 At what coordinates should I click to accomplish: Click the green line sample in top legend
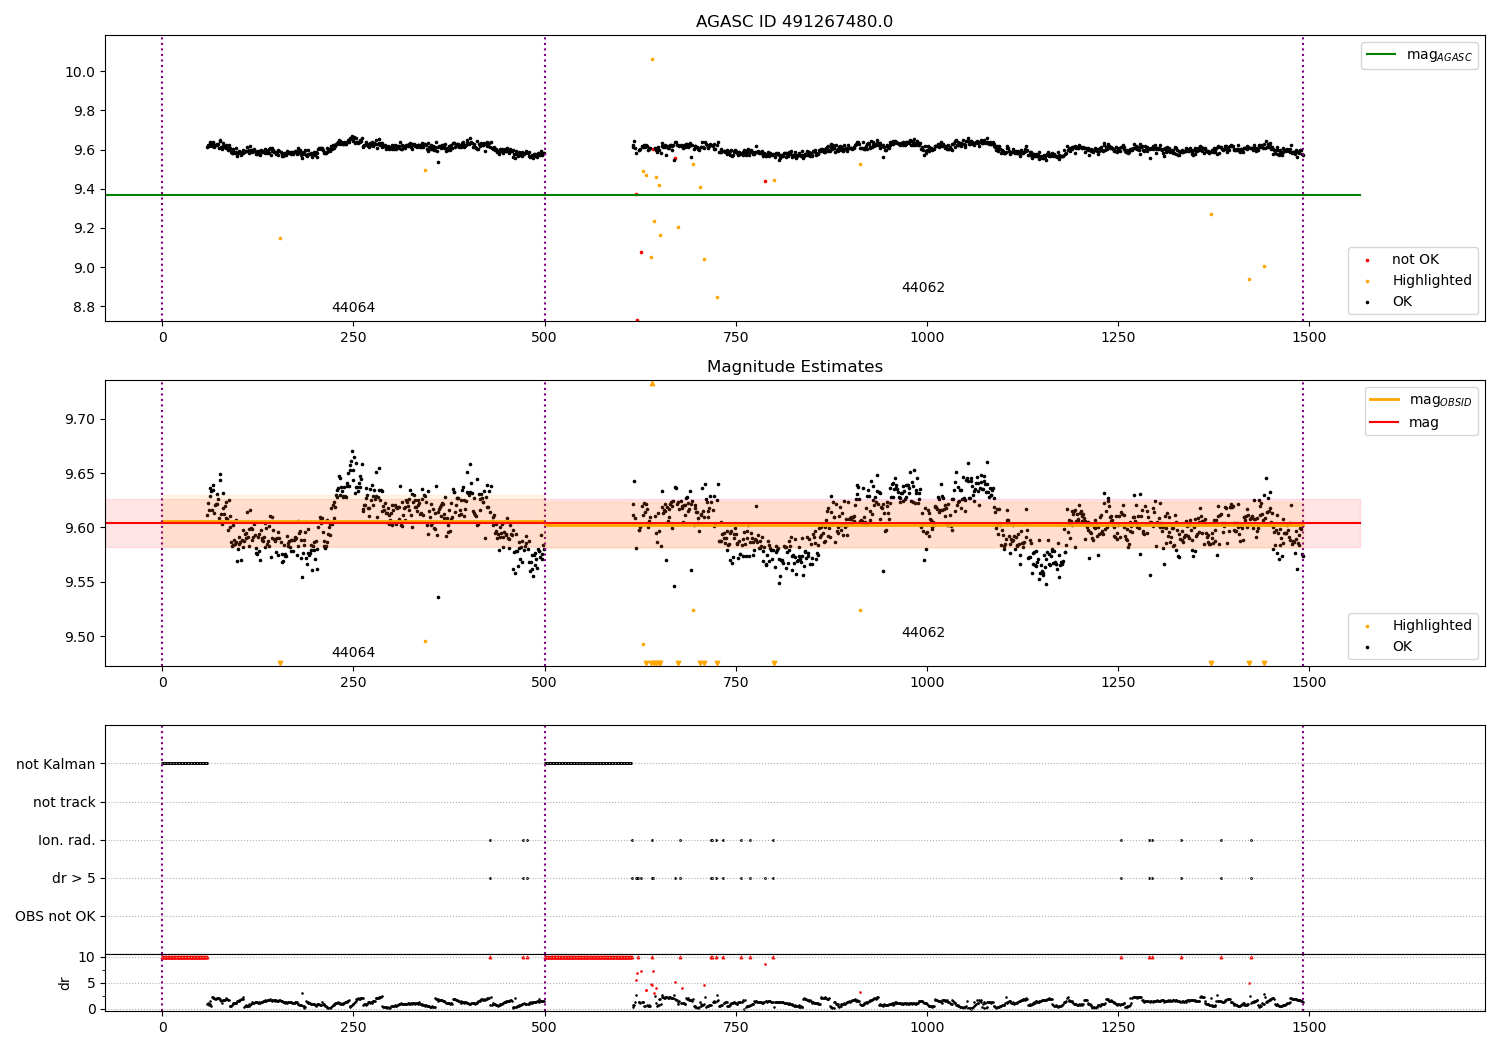[x=1382, y=55]
